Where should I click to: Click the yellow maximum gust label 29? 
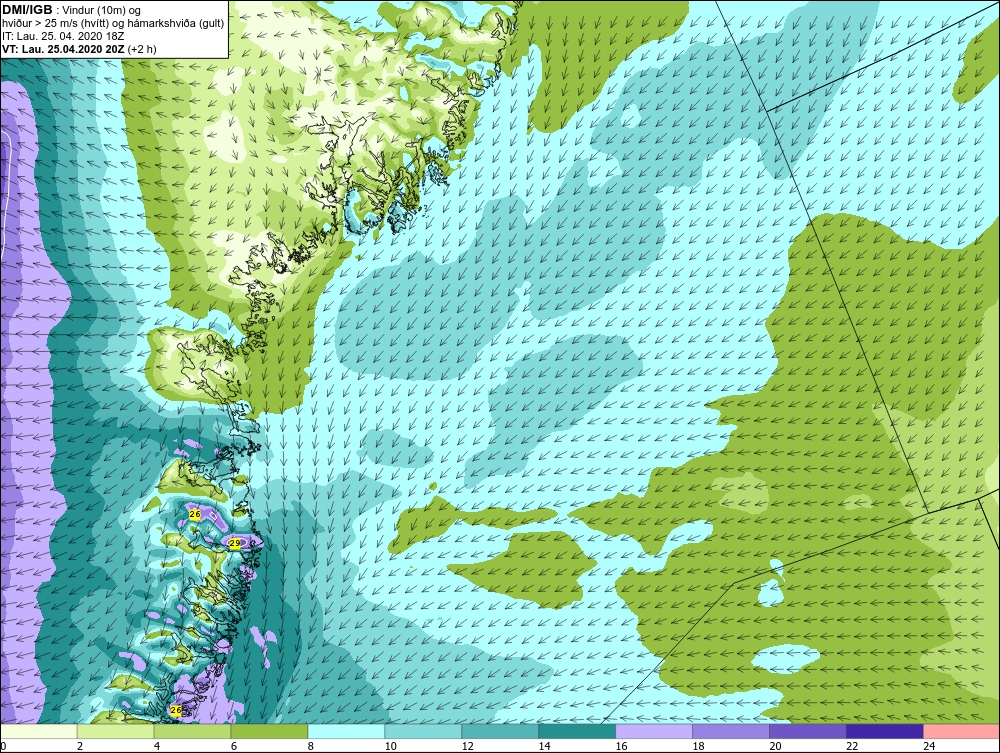[x=235, y=543]
